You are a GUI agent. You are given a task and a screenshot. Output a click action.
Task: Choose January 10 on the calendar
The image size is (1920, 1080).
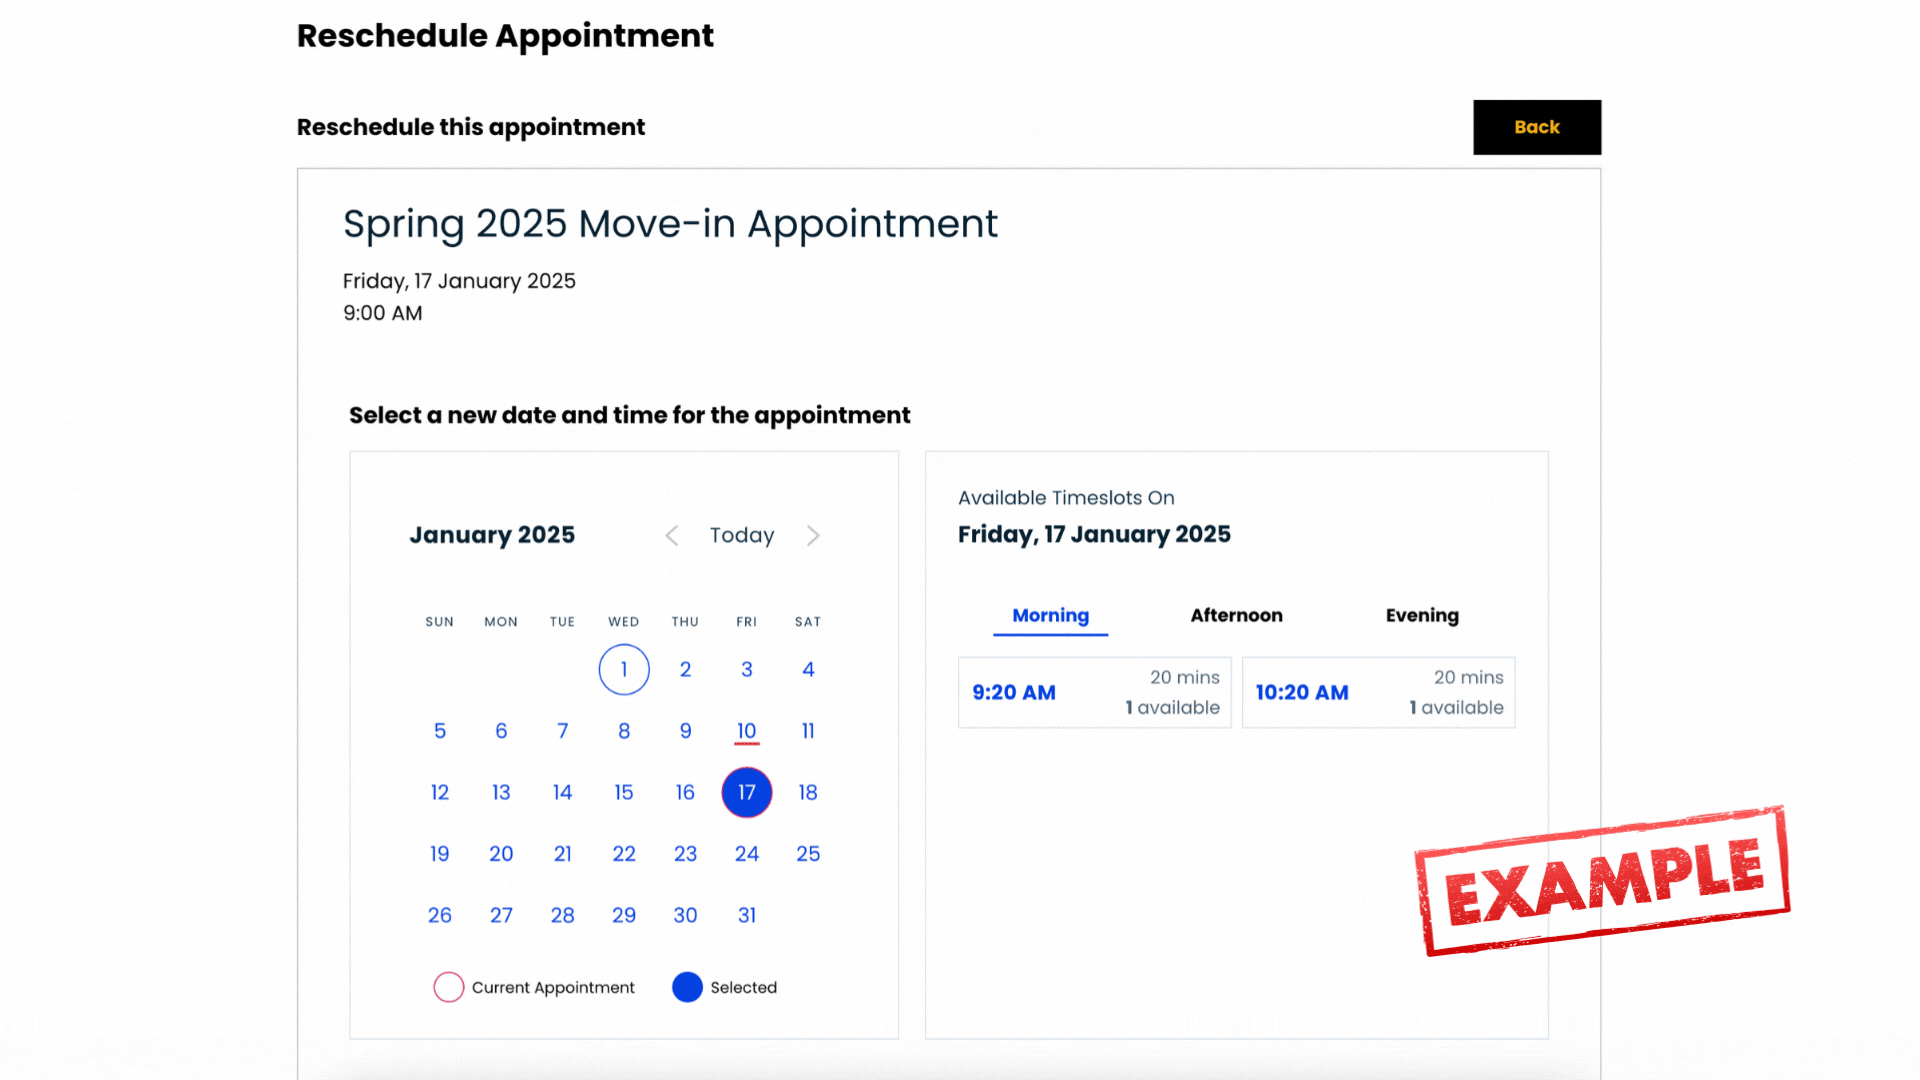pos(747,731)
